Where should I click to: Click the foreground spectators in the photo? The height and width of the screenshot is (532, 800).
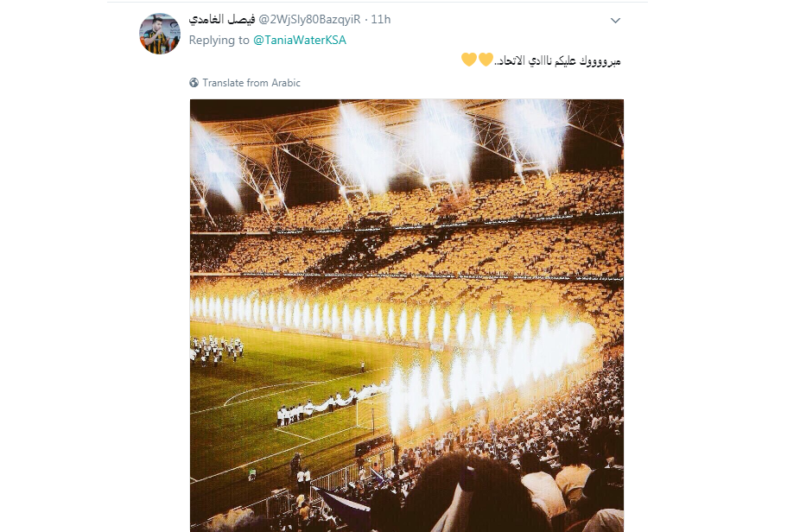[x=490, y=490]
